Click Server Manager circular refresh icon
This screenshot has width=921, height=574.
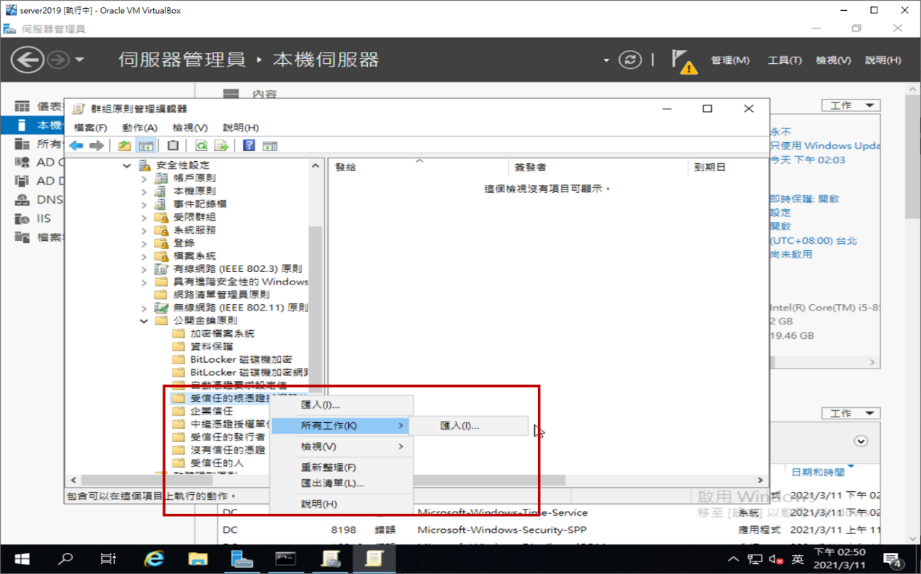point(630,60)
